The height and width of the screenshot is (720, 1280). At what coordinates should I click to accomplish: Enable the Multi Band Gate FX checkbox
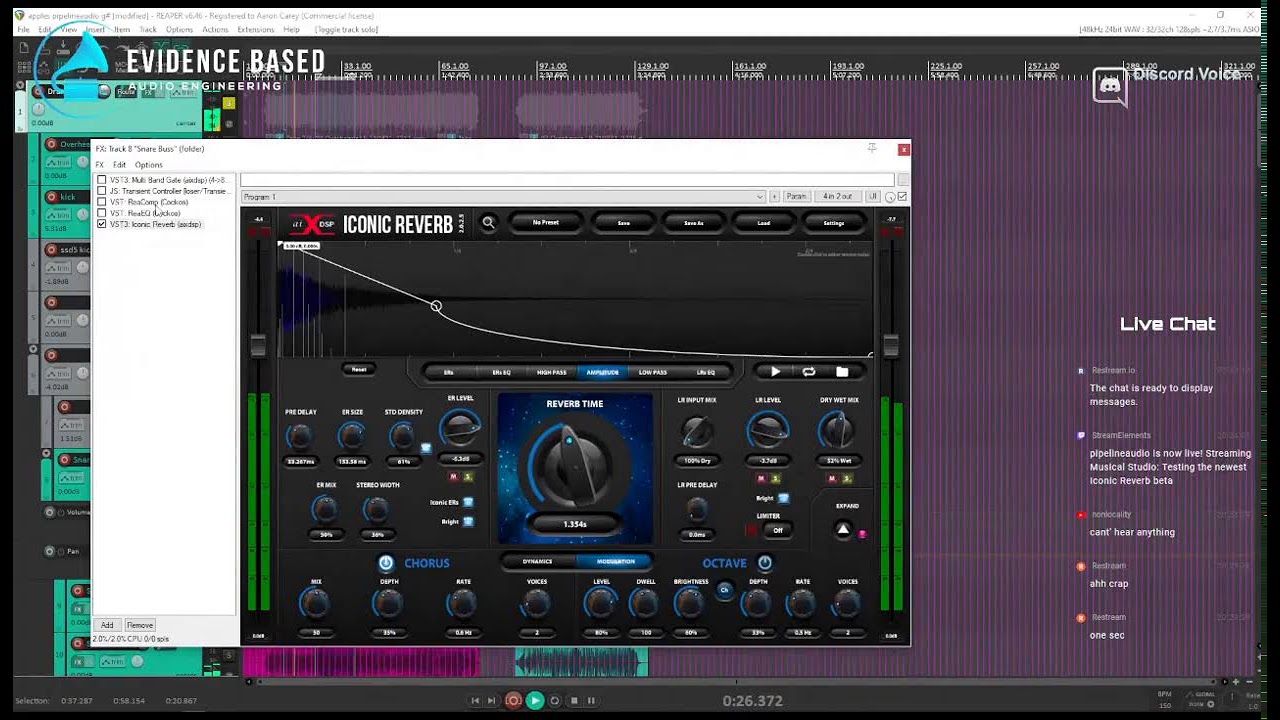102,180
